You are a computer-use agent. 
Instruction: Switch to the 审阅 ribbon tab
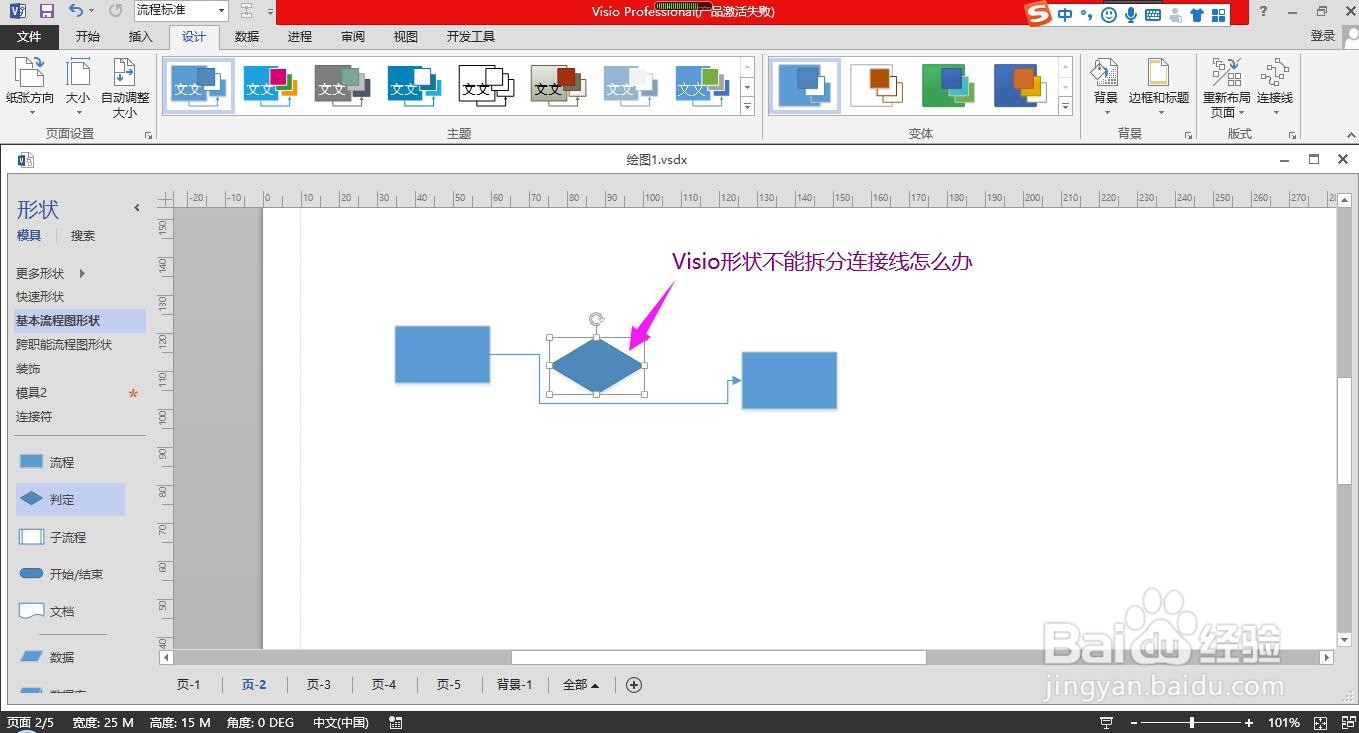[353, 36]
